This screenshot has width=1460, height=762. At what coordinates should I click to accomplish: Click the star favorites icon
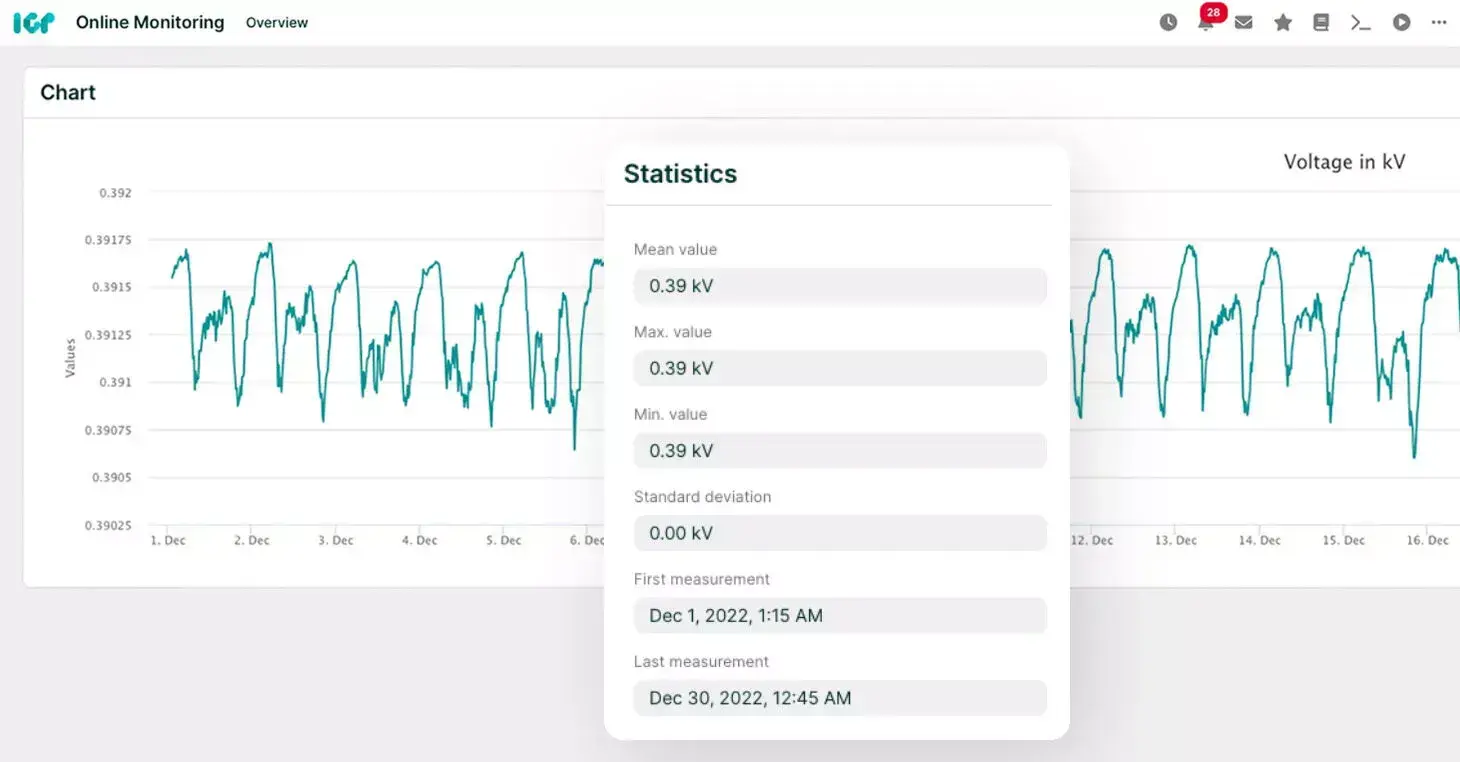[x=1283, y=22]
